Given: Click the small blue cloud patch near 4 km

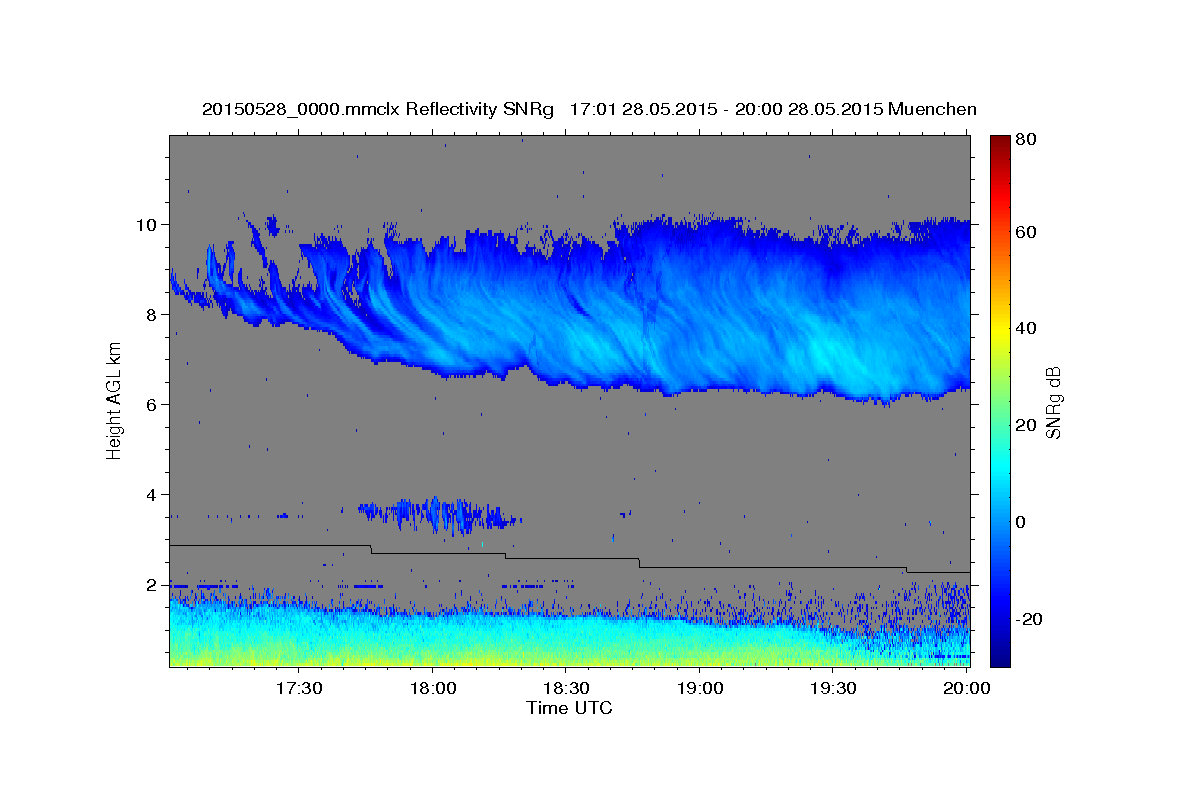Looking at the screenshot, I should coord(440,514).
